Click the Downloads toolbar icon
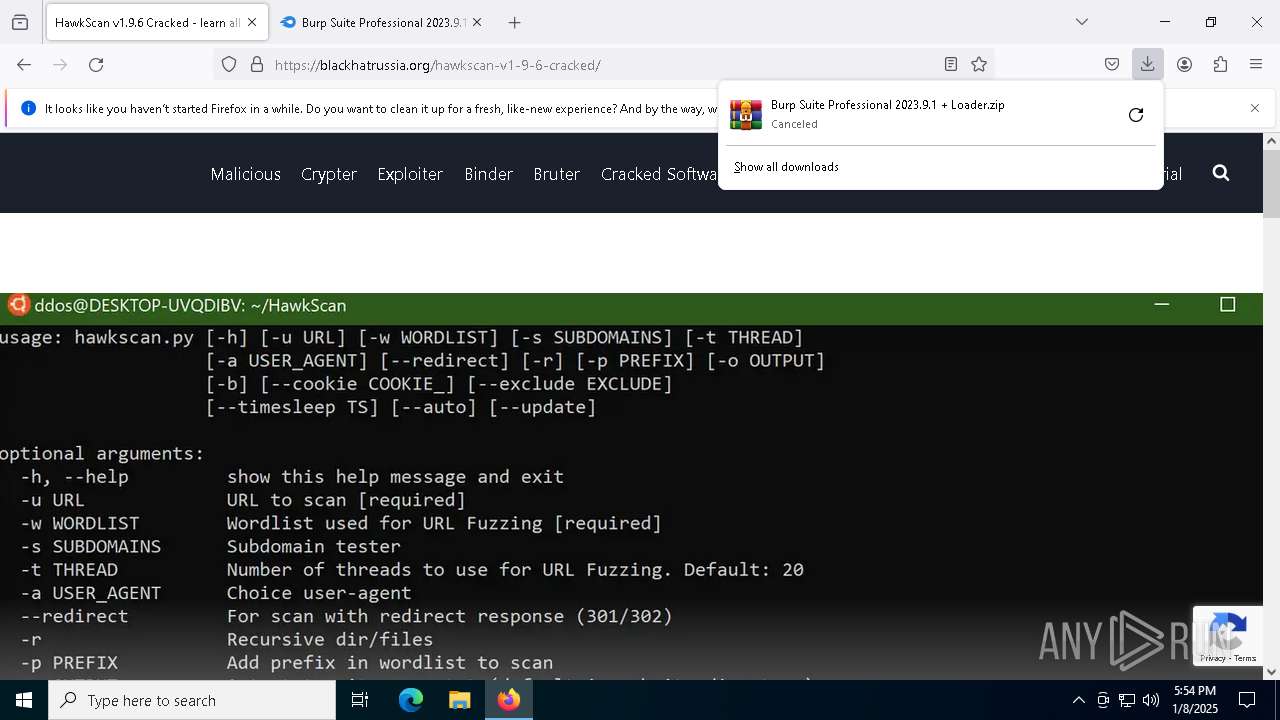 point(1147,65)
